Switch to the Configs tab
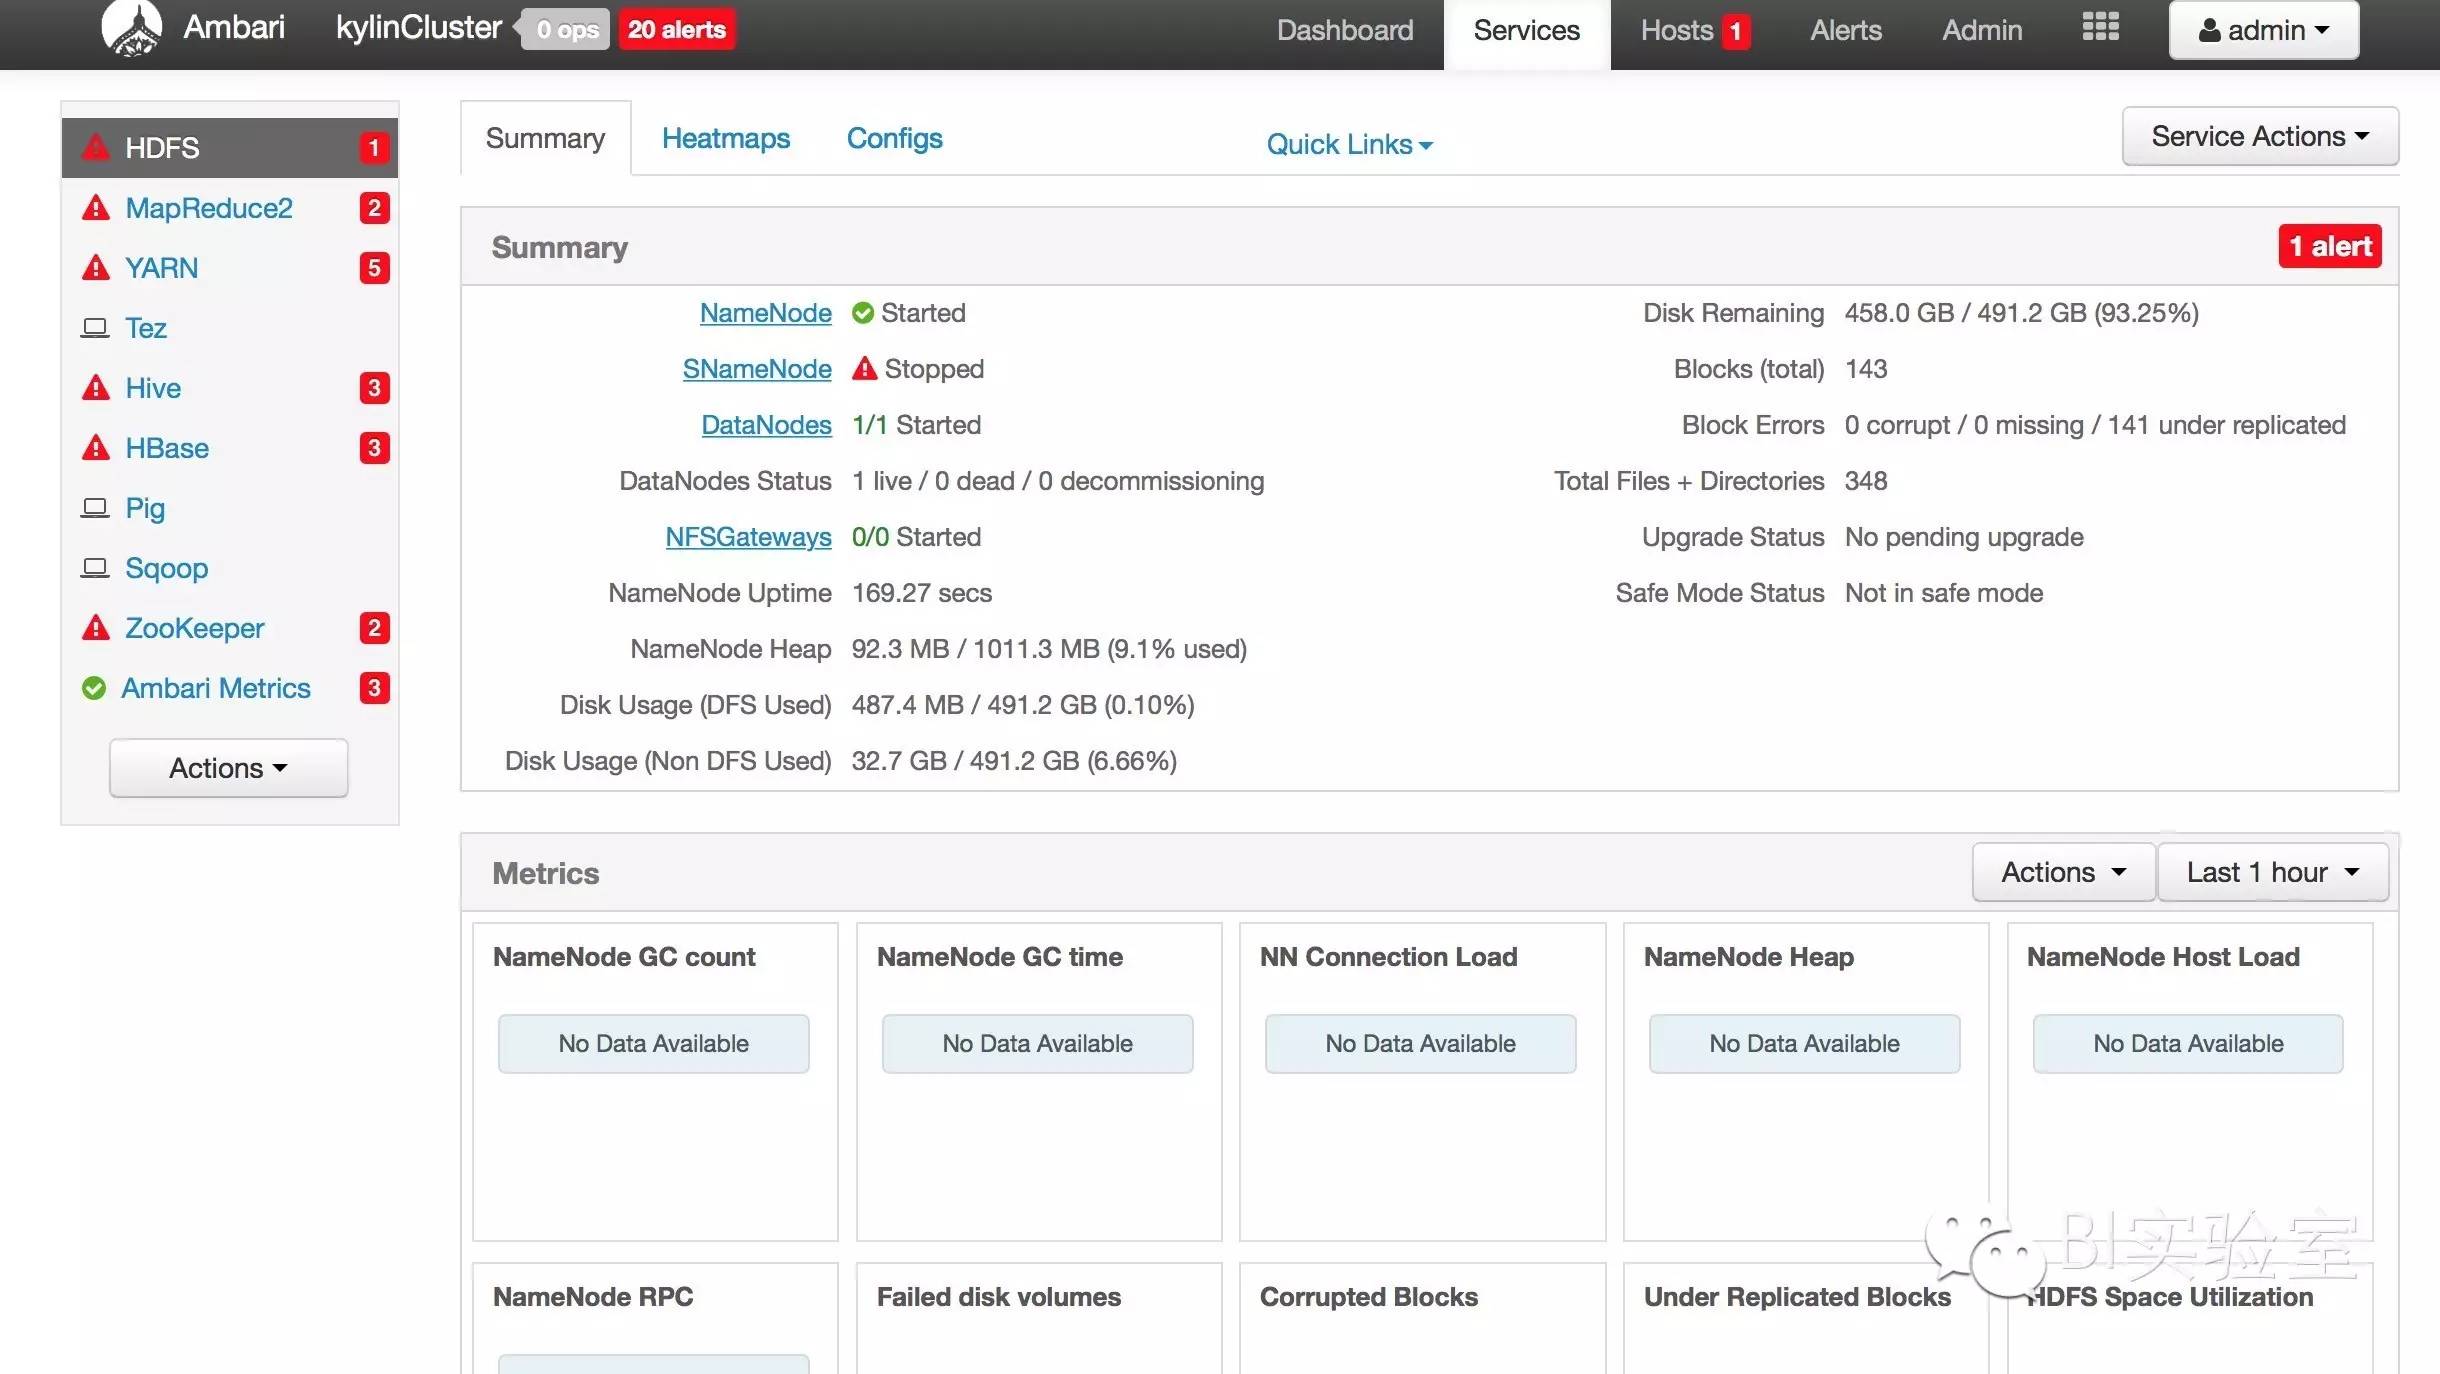The image size is (2440, 1374). pyautogui.click(x=895, y=138)
